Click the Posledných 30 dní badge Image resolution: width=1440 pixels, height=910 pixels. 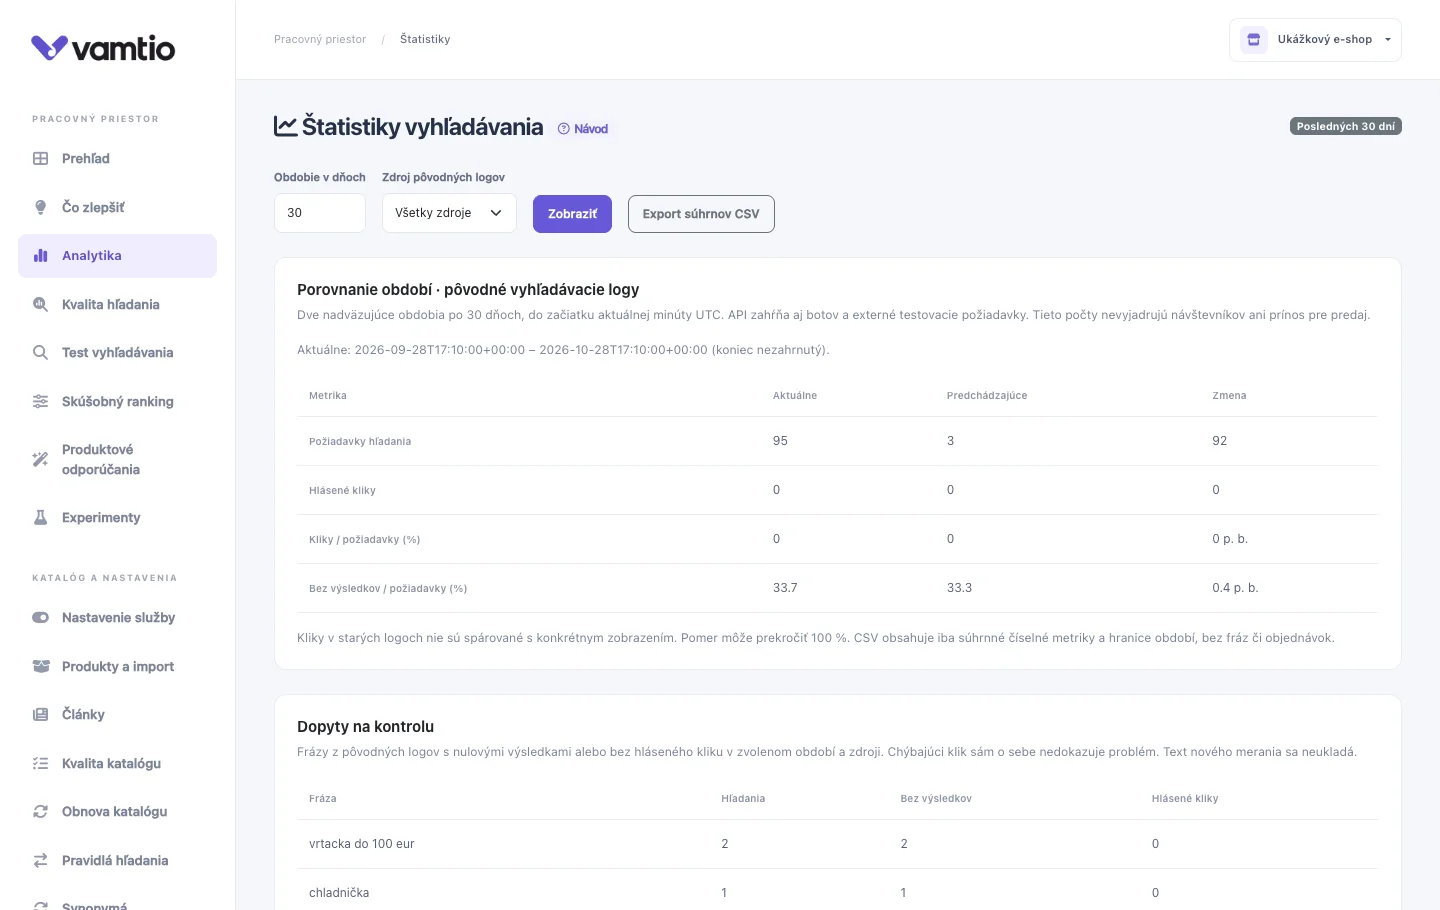[1345, 126]
